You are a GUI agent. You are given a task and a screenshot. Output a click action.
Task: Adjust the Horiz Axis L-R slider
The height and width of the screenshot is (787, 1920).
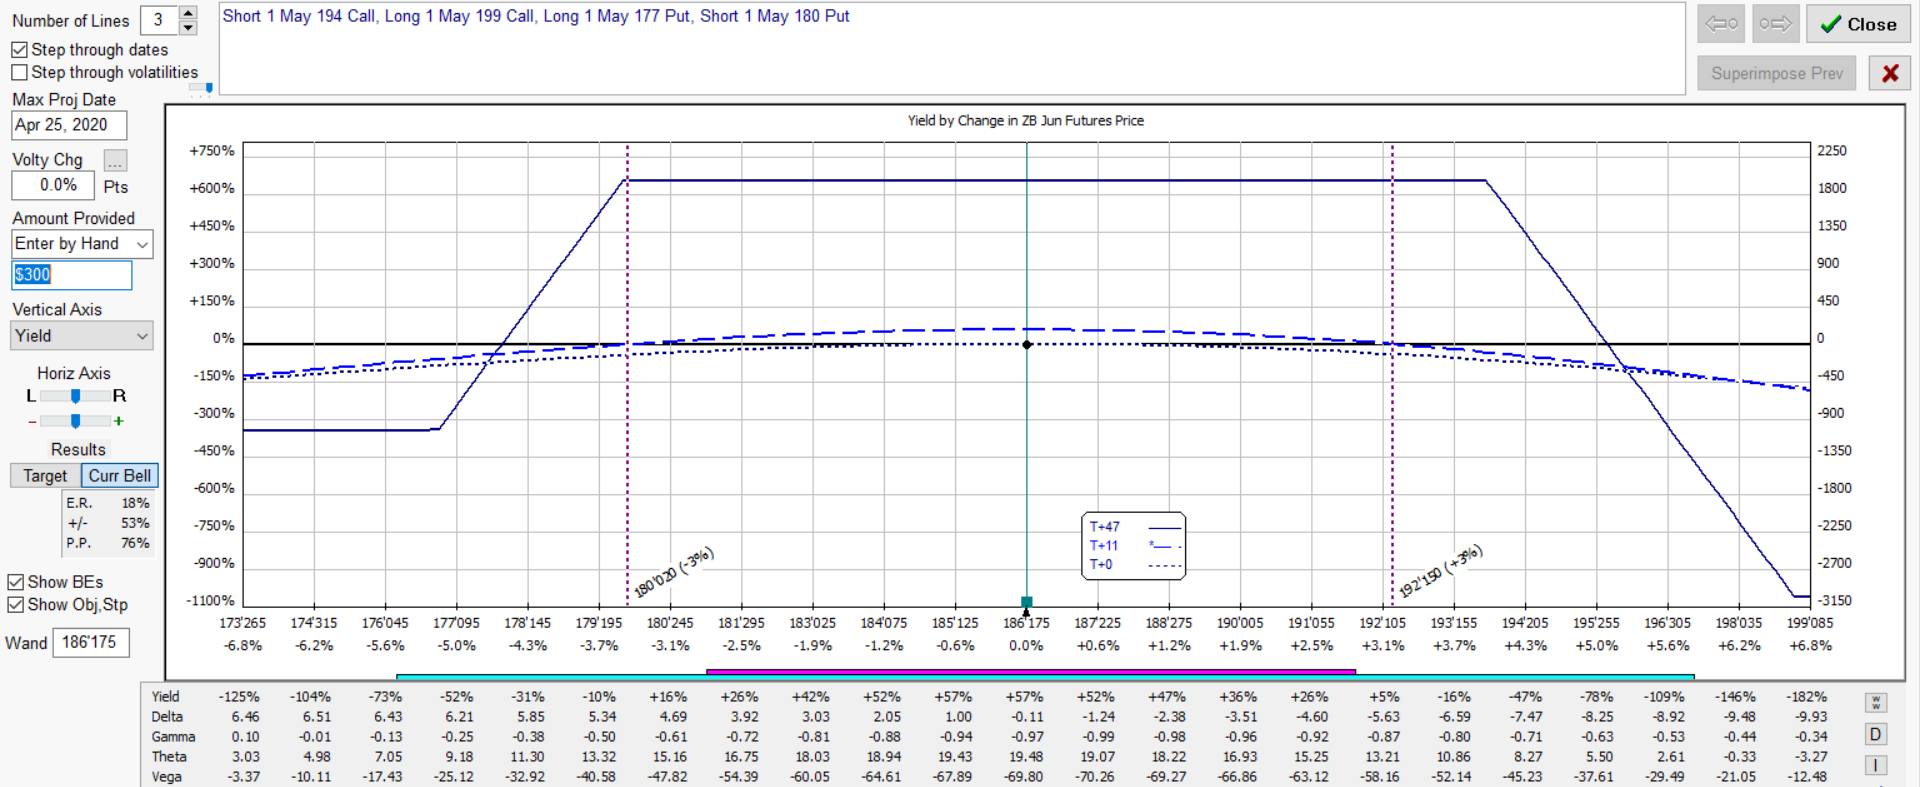click(x=75, y=396)
